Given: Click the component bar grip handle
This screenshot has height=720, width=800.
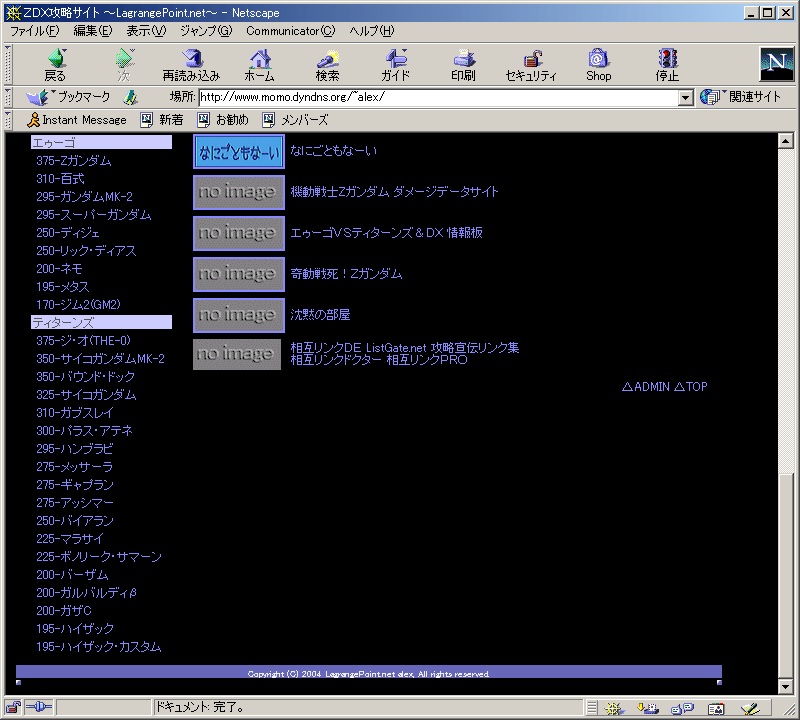Looking at the screenshot, I should (x=591, y=708).
